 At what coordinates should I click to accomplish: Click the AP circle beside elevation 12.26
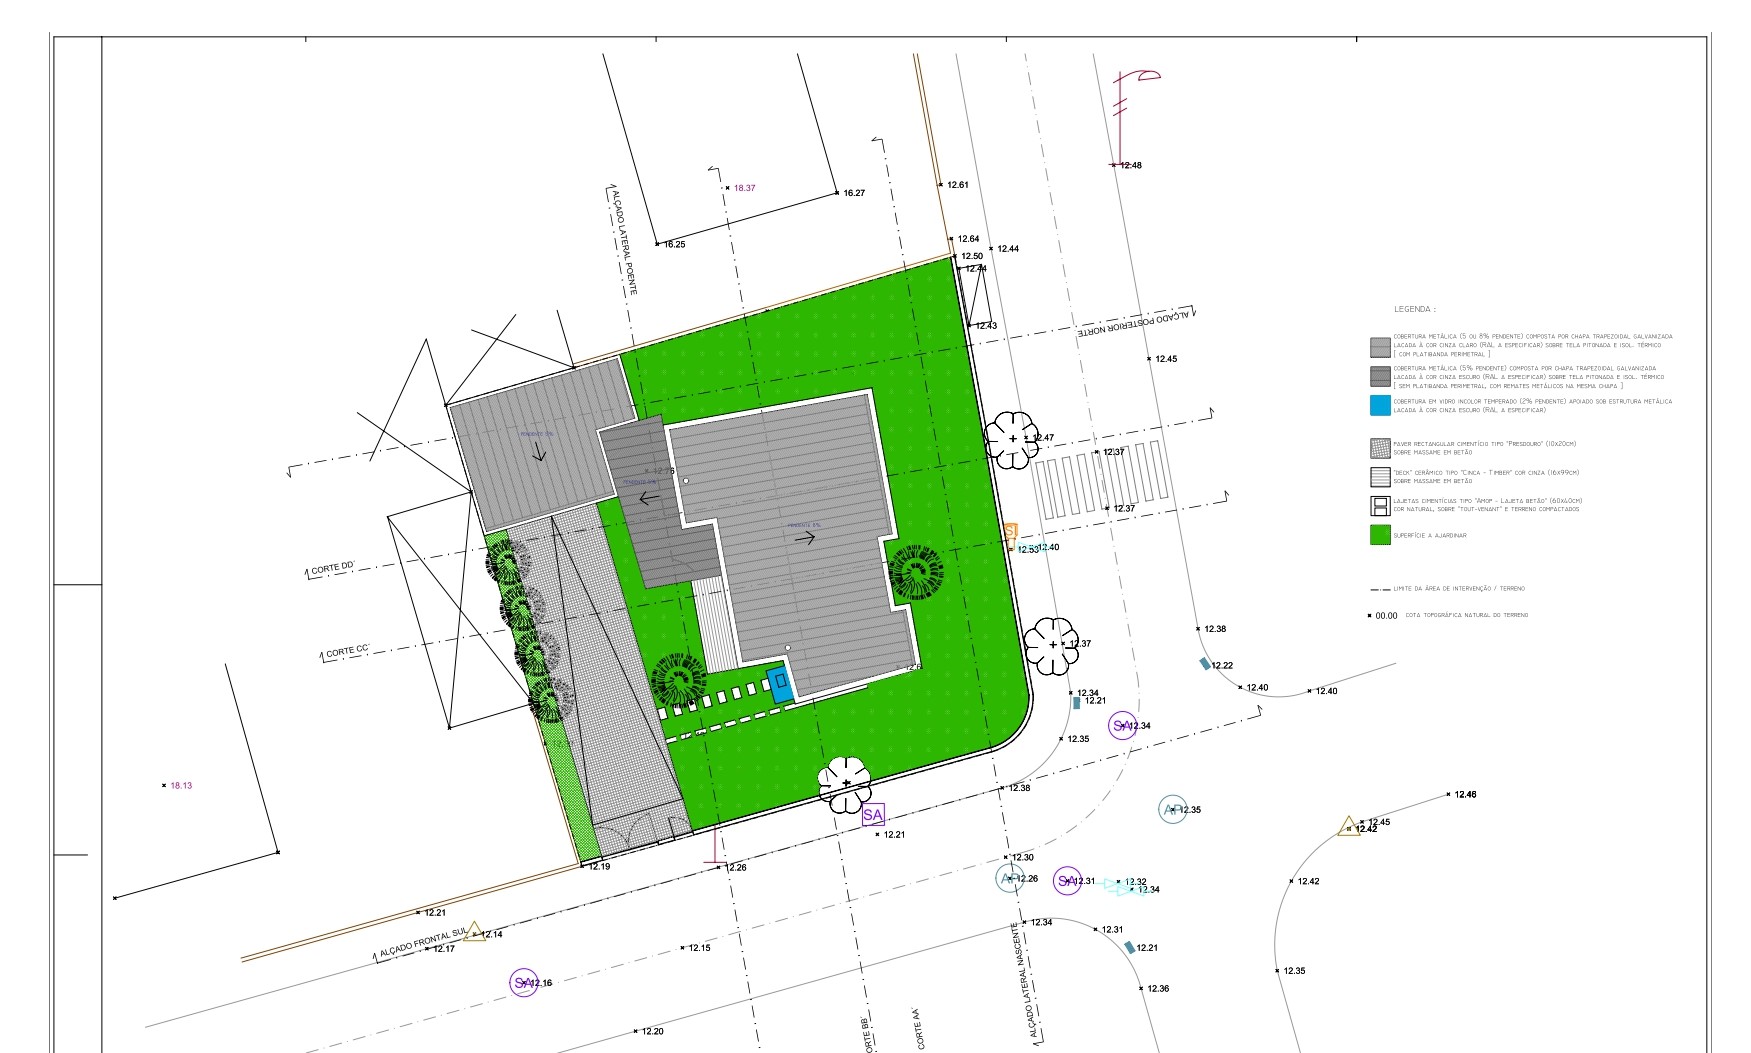click(1008, 879)
